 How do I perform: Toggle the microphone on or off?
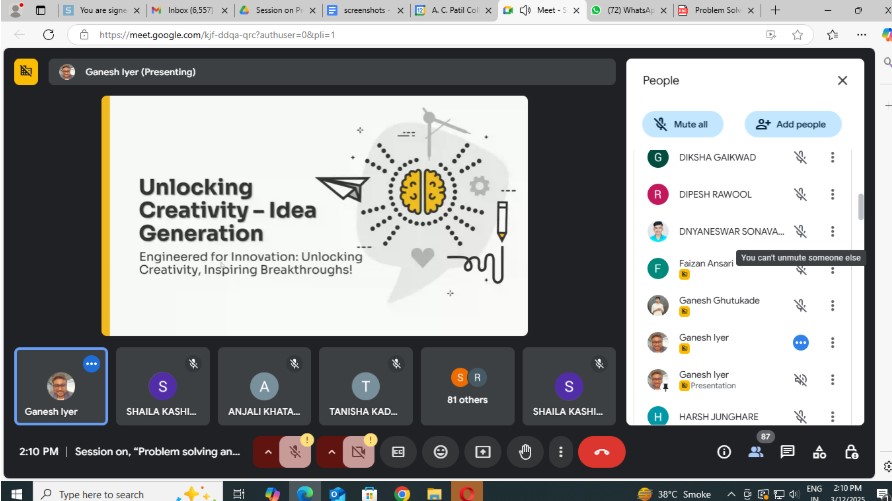[x=296, y=452]
